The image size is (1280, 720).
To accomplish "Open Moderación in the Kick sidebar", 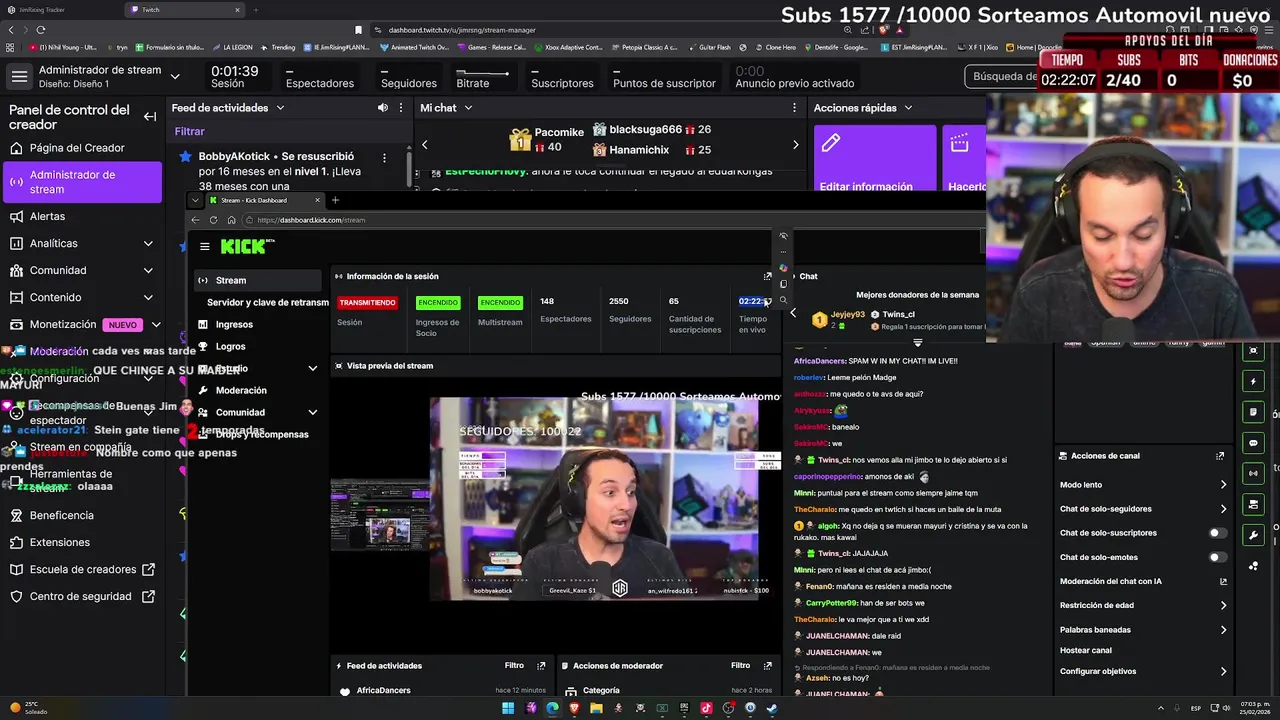I will pos(241,390).
